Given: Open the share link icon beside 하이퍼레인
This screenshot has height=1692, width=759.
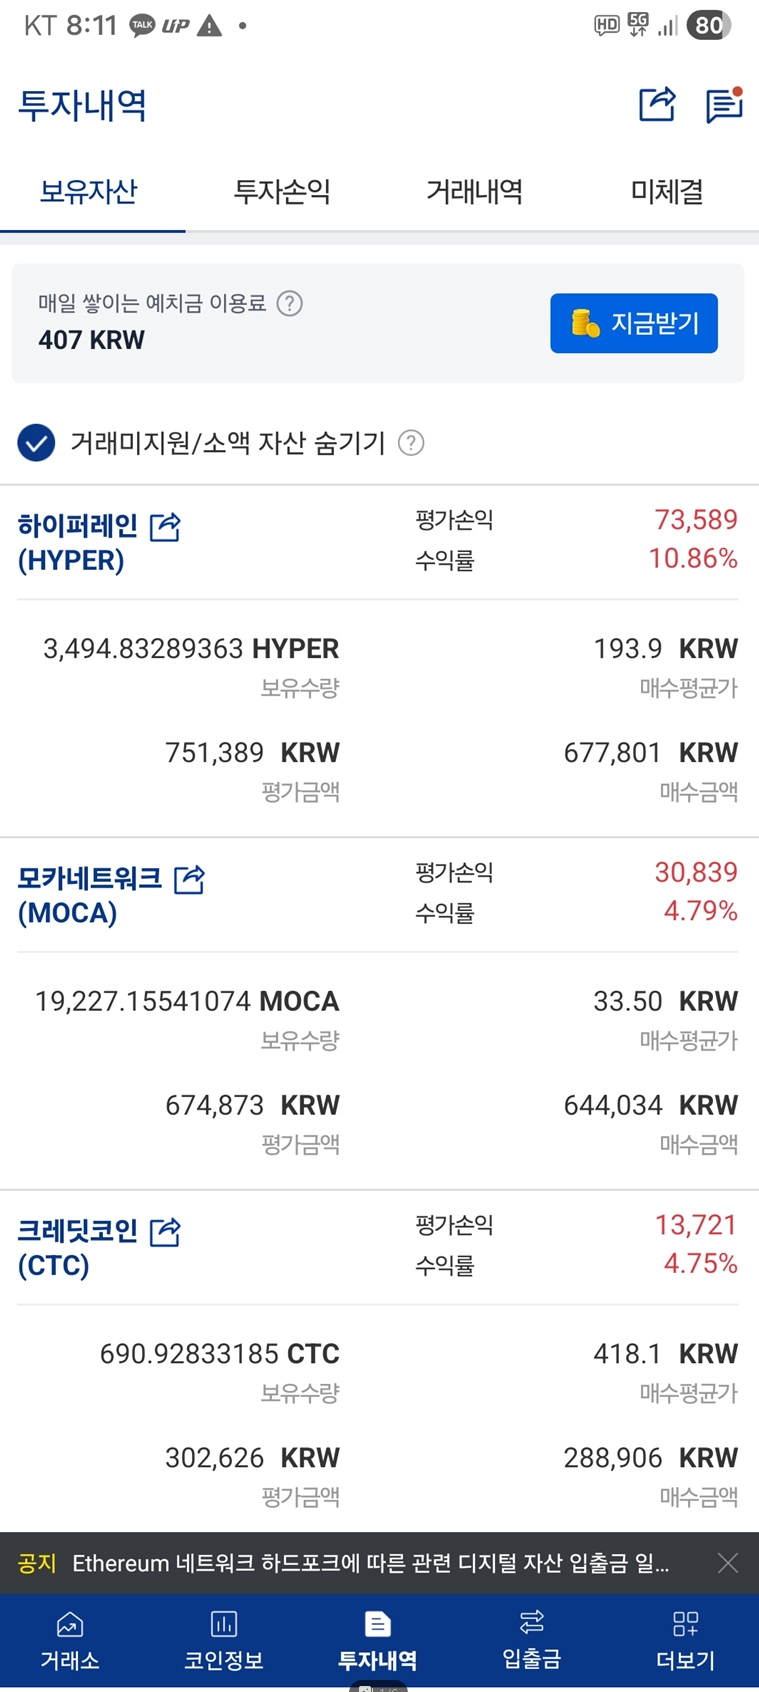Looking at the screenshot, I should click(x=165, y=526).
